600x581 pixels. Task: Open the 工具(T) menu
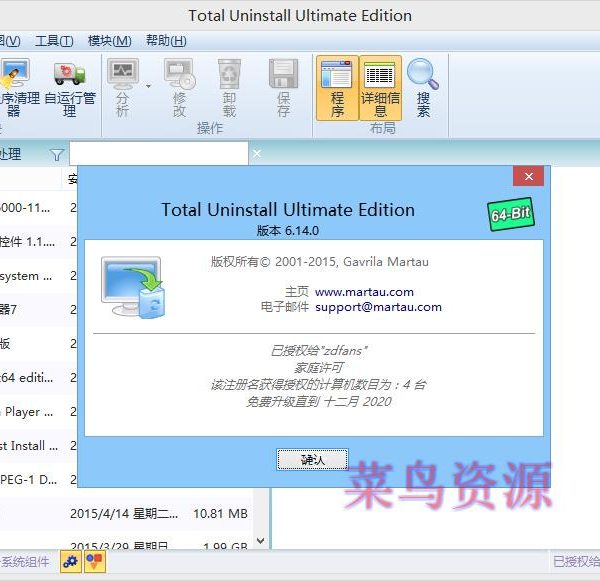pos(54,41)
